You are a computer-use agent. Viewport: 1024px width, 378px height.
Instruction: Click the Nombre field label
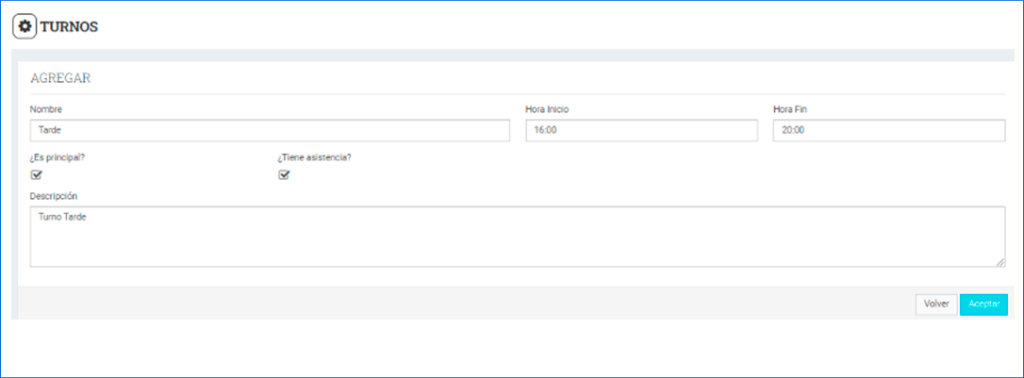point(46,109)
